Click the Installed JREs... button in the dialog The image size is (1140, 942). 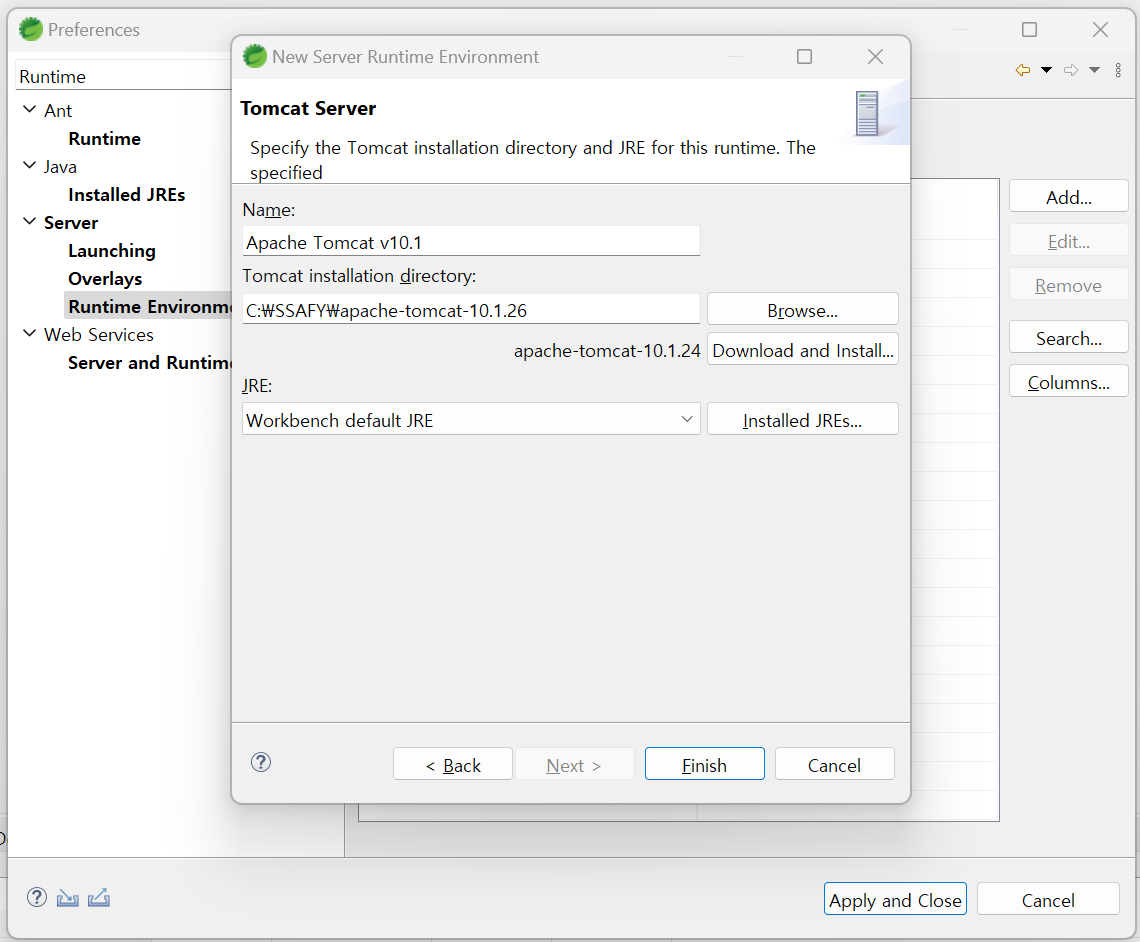click(803, 420)
